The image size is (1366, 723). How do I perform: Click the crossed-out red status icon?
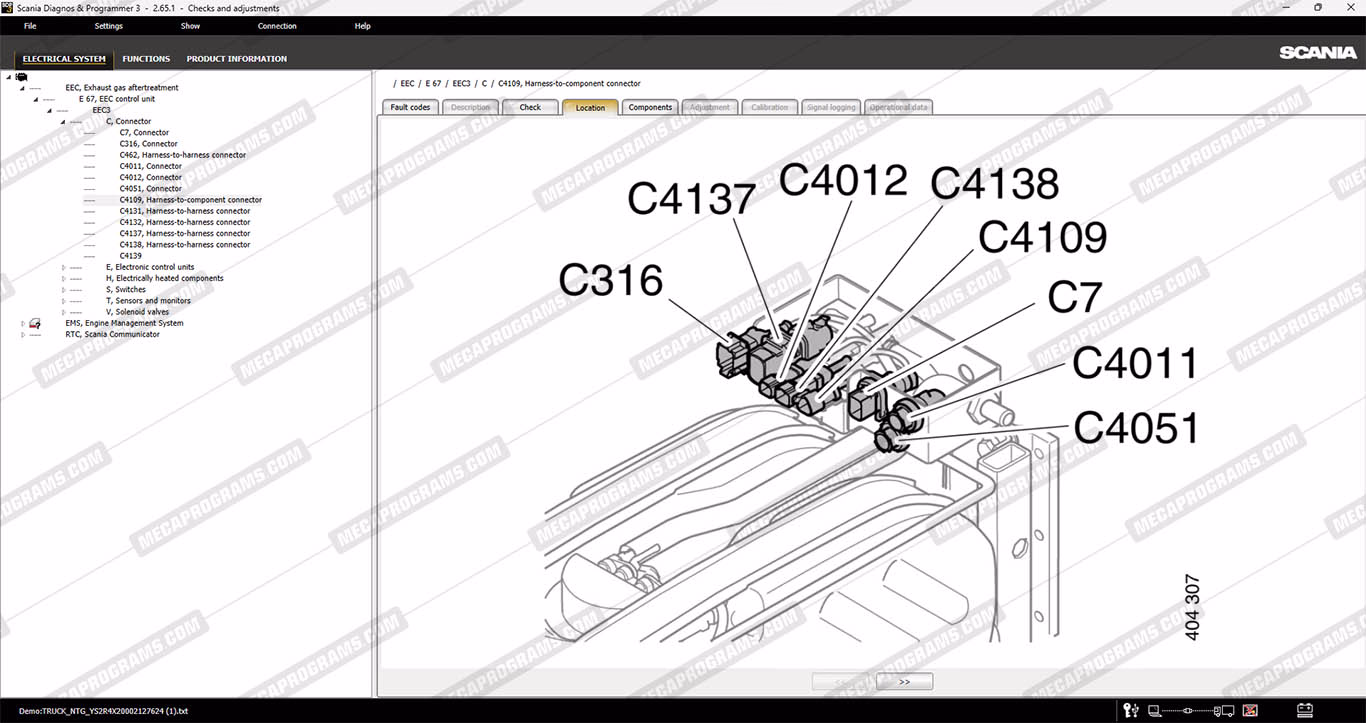[1250, 711]
